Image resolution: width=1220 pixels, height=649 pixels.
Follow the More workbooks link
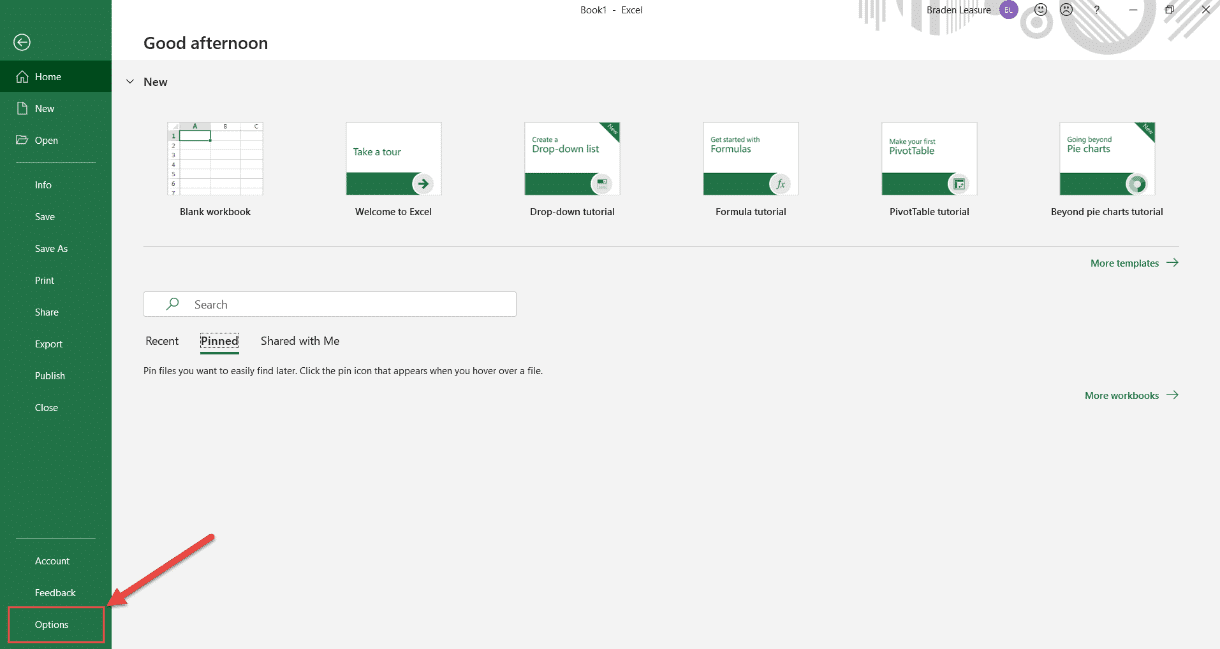click(x=1131, y=395)
